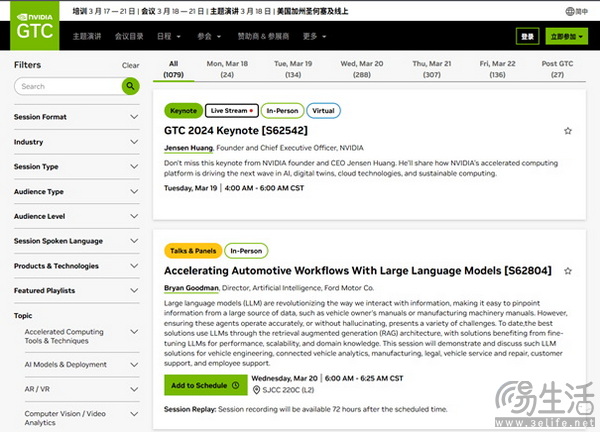Open Jensen Huang speaker link
Image resolution: width=600 pixels, height=432 pixels.
click(189, 148)
